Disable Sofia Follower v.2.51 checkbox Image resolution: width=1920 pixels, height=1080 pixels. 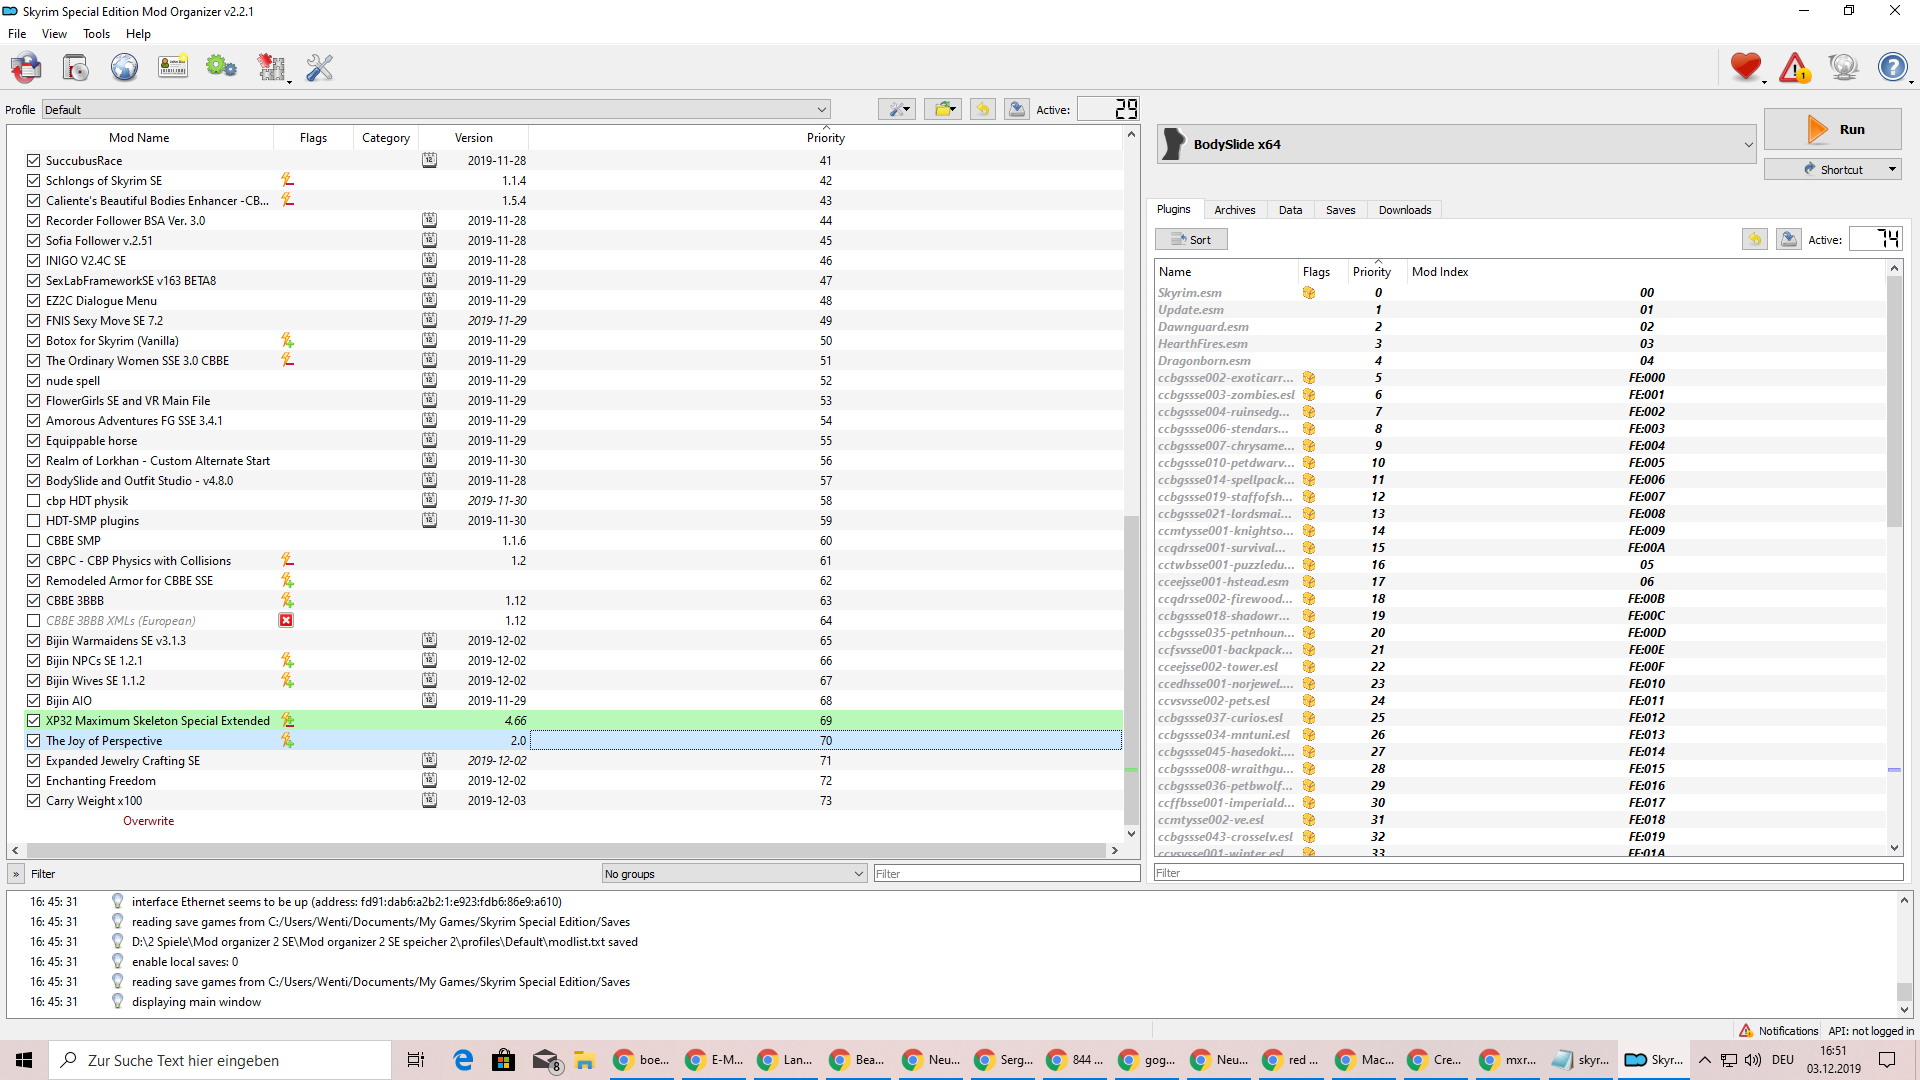[x=34, y=240]
